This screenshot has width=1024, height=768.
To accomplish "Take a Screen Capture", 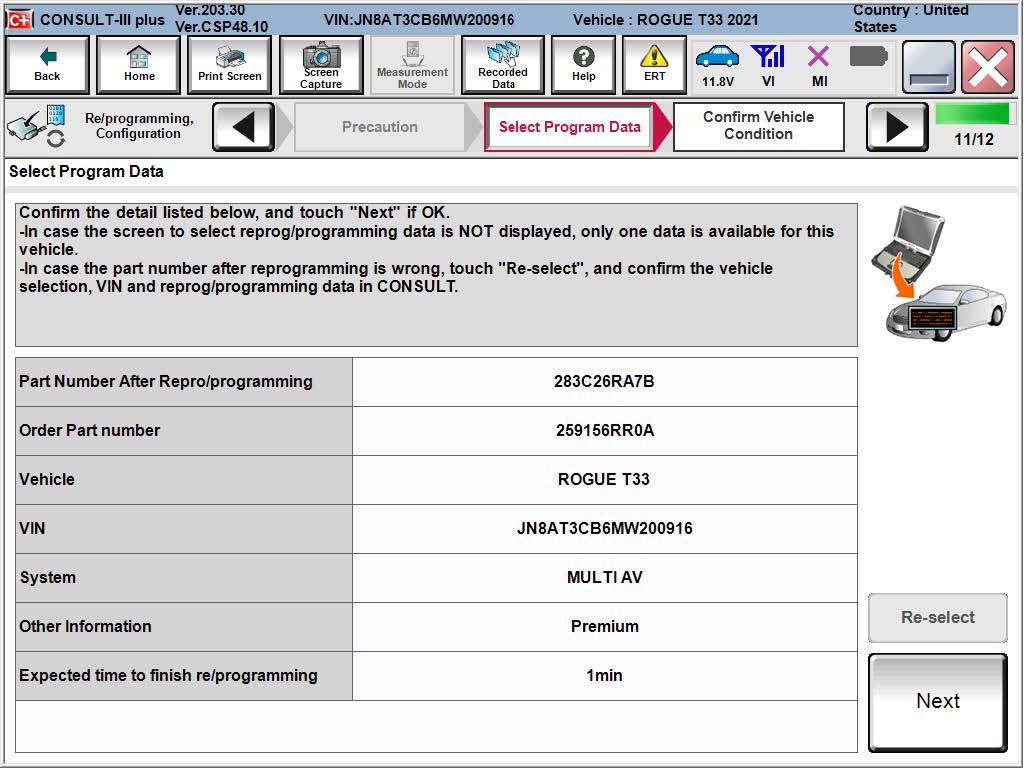I will tap(321, 65).
